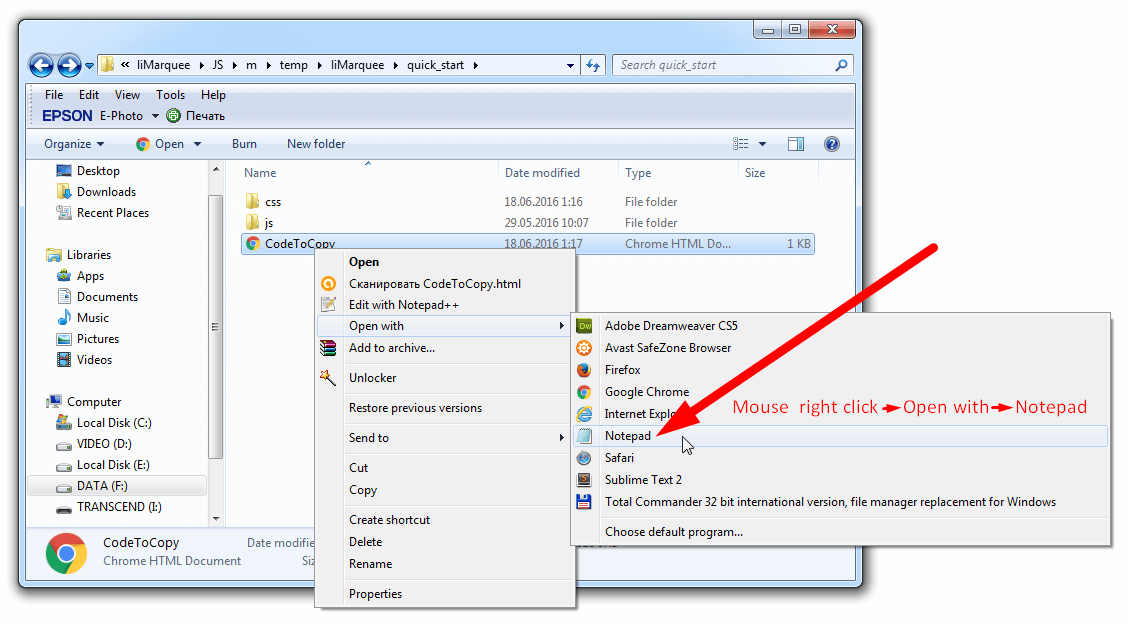This screenshot has width=1128, height=624.
Task: Click the navigation pane scroll up arrow
Action: pyautogui.click(x=215, y=169)
